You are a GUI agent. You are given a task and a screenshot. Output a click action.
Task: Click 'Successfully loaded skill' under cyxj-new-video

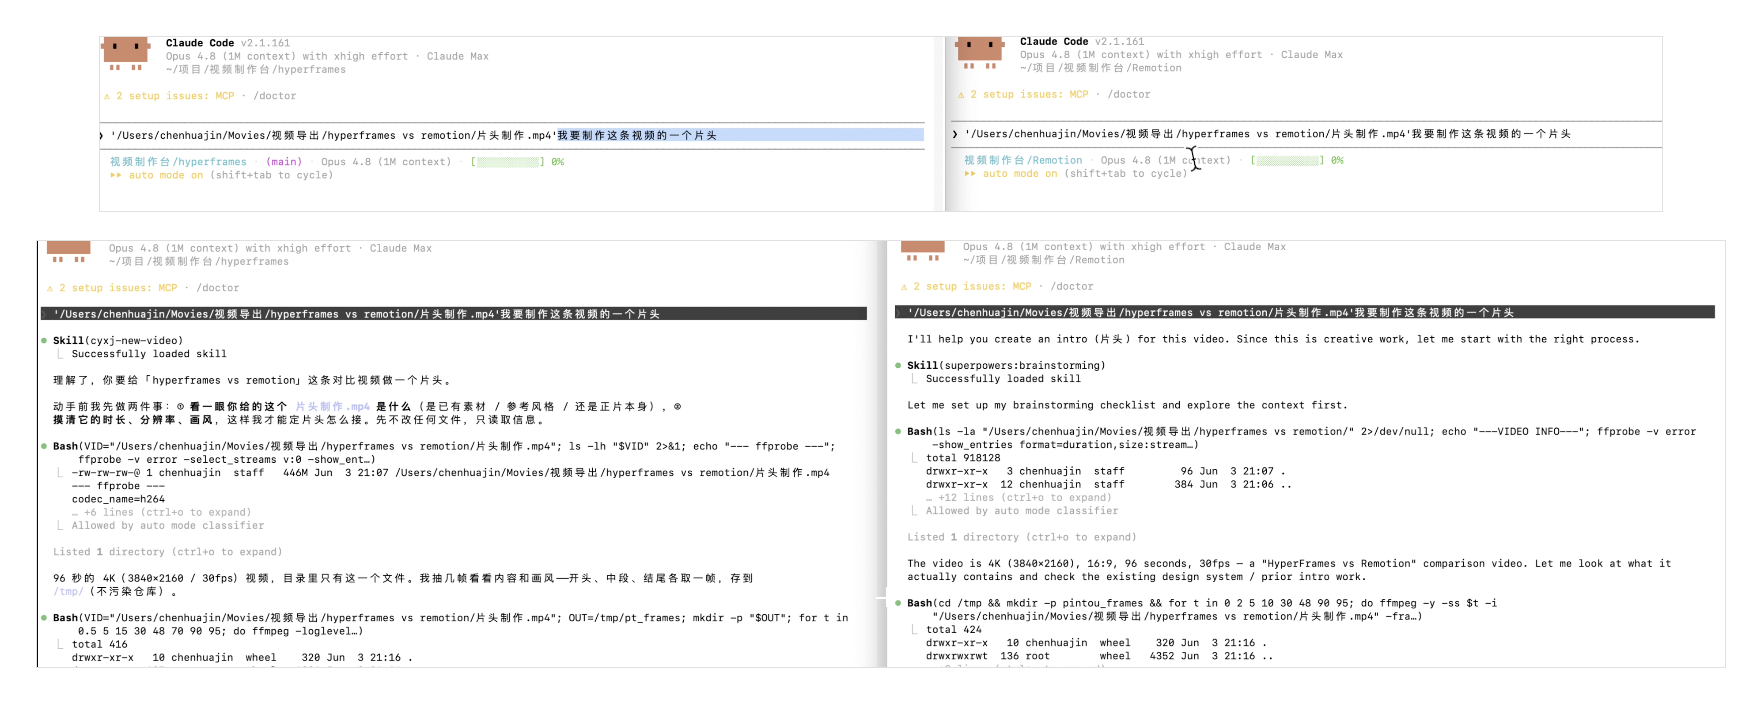[149, 354]
